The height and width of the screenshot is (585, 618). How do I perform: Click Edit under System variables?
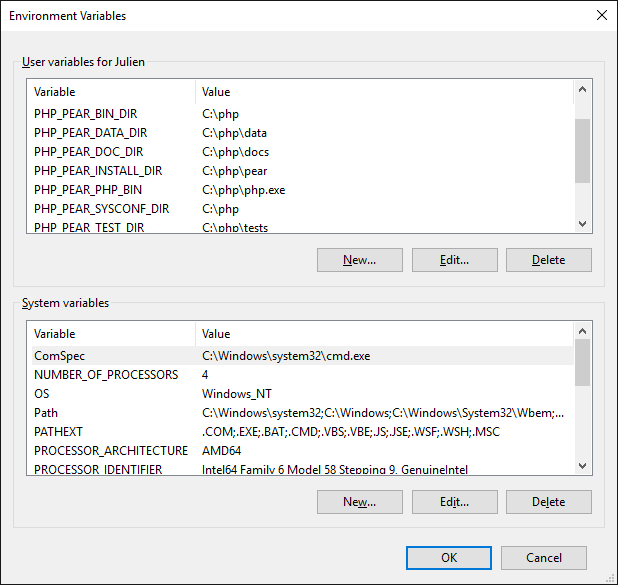pyautogui.click(x=455, y=502)
